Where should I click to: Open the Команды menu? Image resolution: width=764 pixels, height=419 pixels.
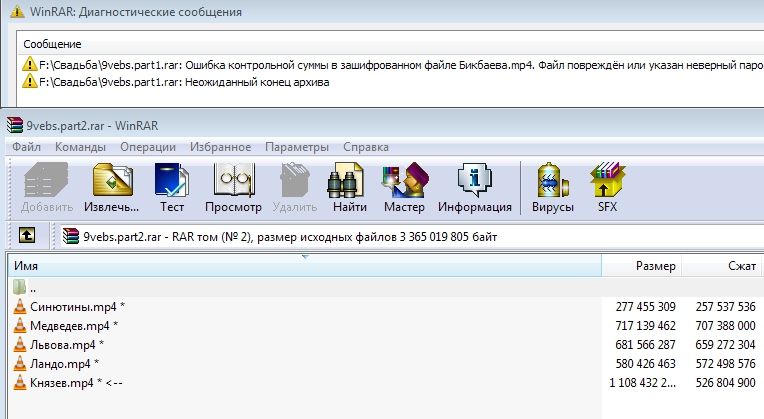(80, 147)
